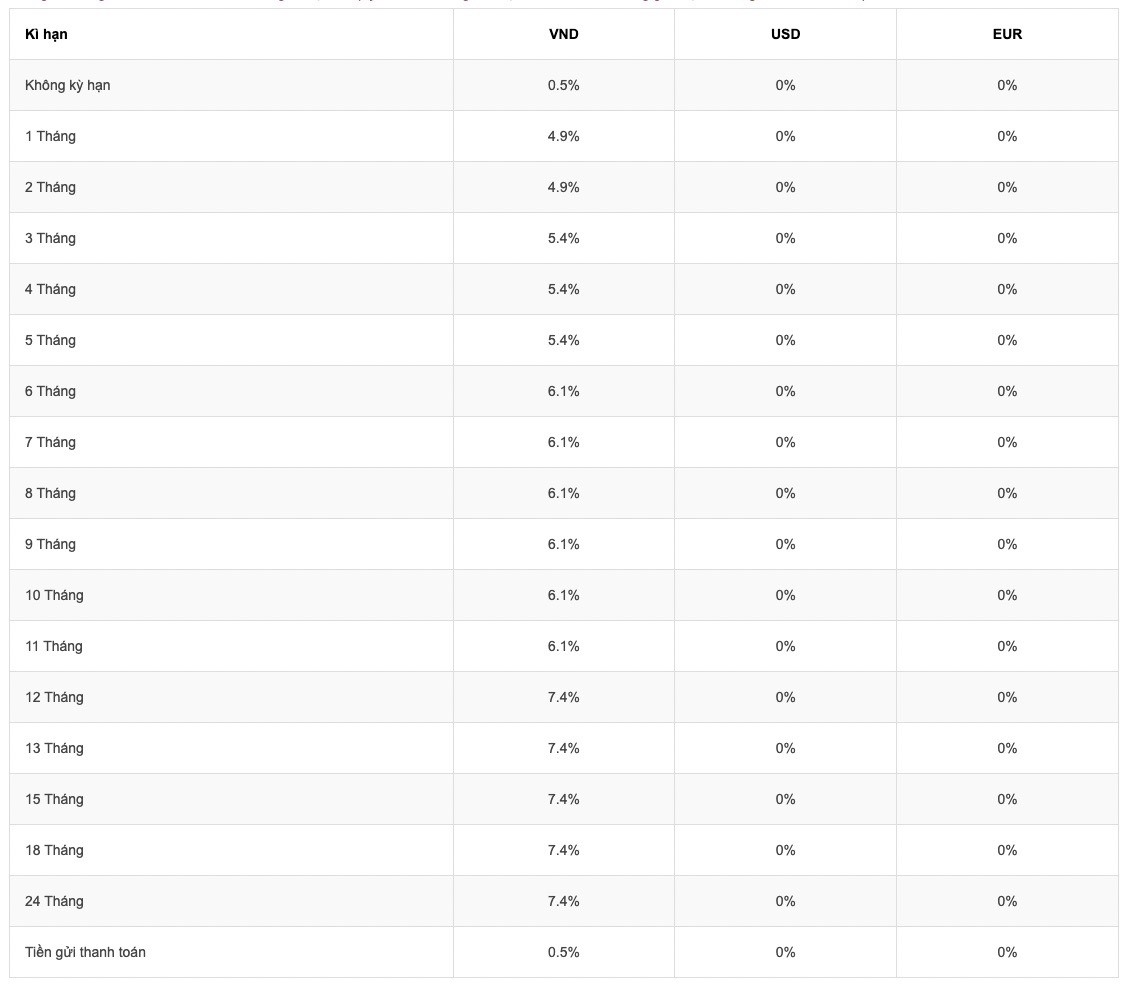
Task: Select the "Không kỳ hạn" row label
Action: click(67, 85)
